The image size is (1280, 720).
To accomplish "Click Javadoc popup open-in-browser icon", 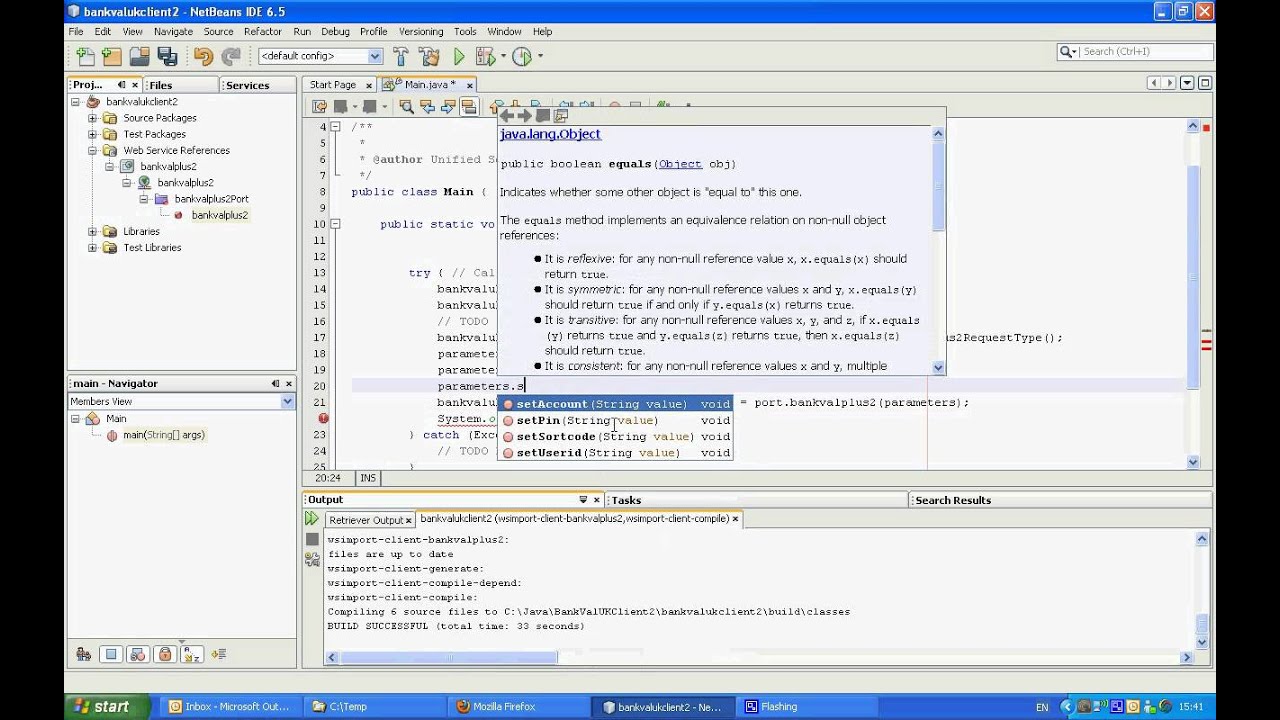I will (543, 116).
